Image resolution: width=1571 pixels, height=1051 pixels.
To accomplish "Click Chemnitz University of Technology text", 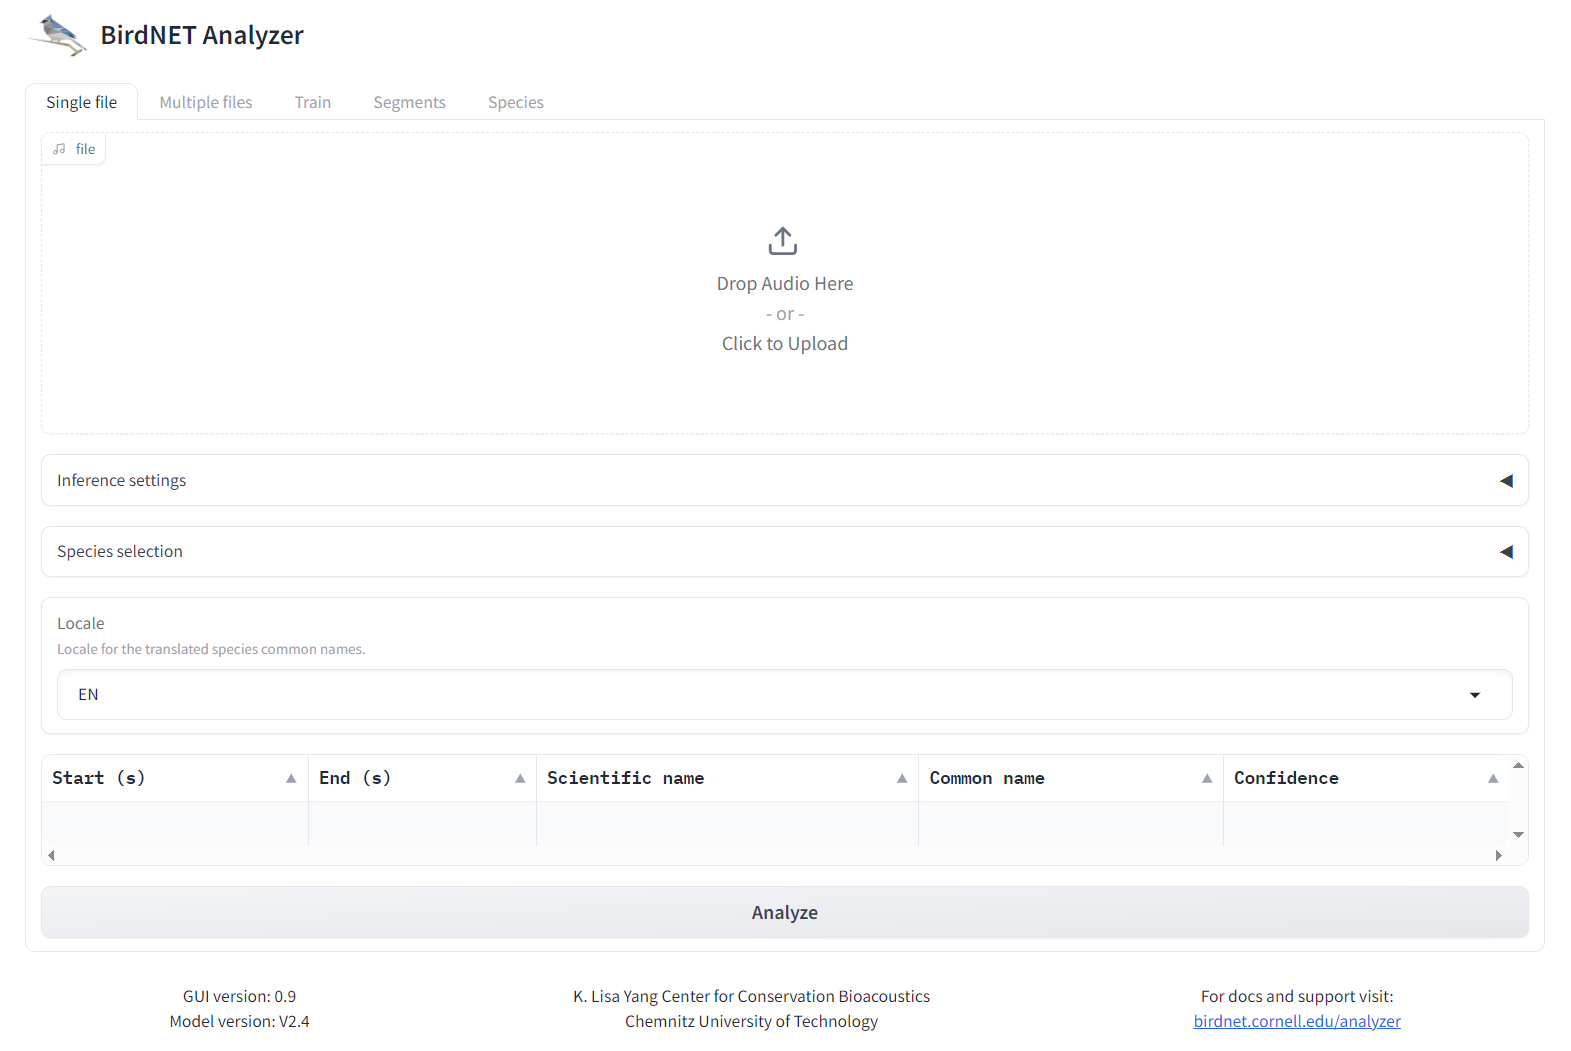I will click(x=752, y=1021).
